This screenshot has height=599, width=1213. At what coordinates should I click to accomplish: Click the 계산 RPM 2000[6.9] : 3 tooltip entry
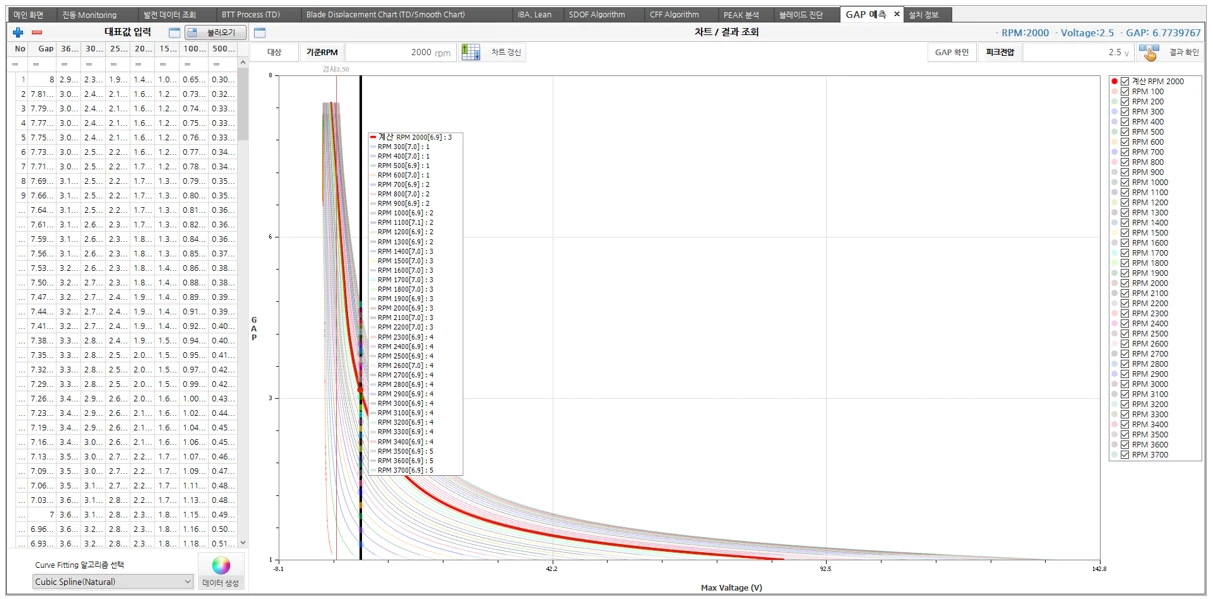click(411, 137)
